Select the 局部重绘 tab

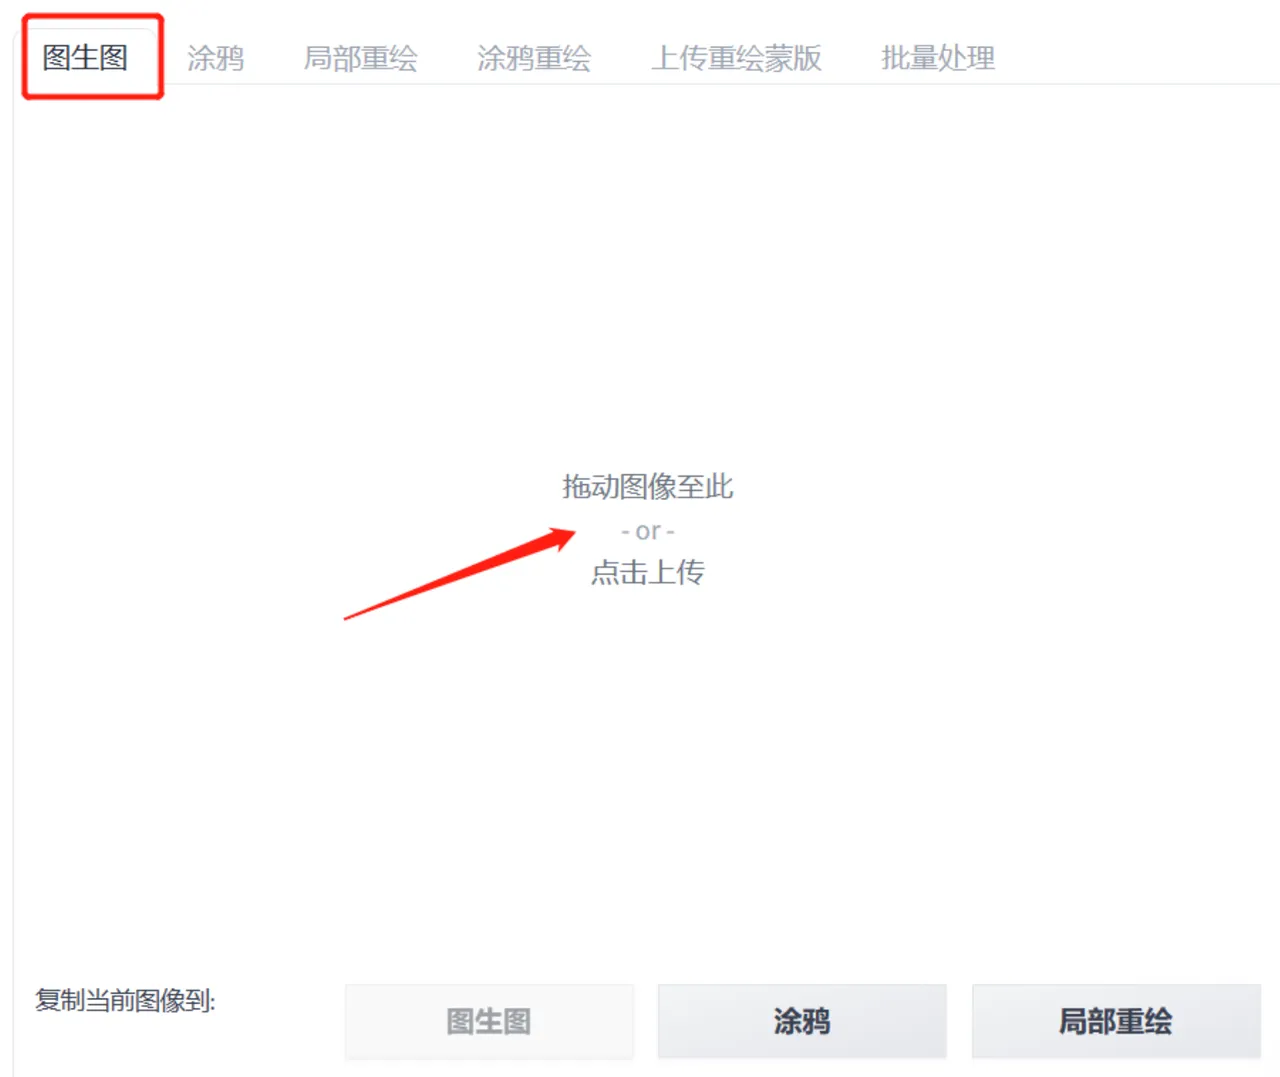(360, 58)
